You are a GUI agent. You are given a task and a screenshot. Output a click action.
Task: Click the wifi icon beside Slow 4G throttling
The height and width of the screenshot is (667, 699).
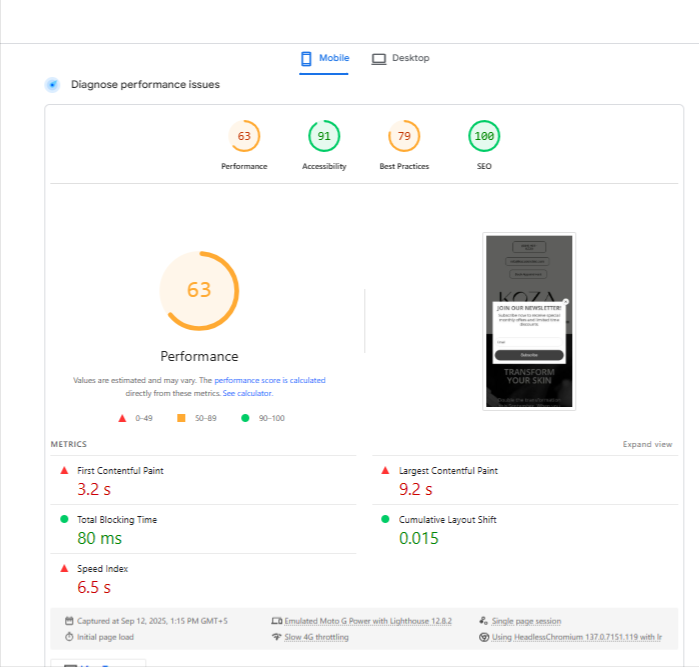coord(277,637)
